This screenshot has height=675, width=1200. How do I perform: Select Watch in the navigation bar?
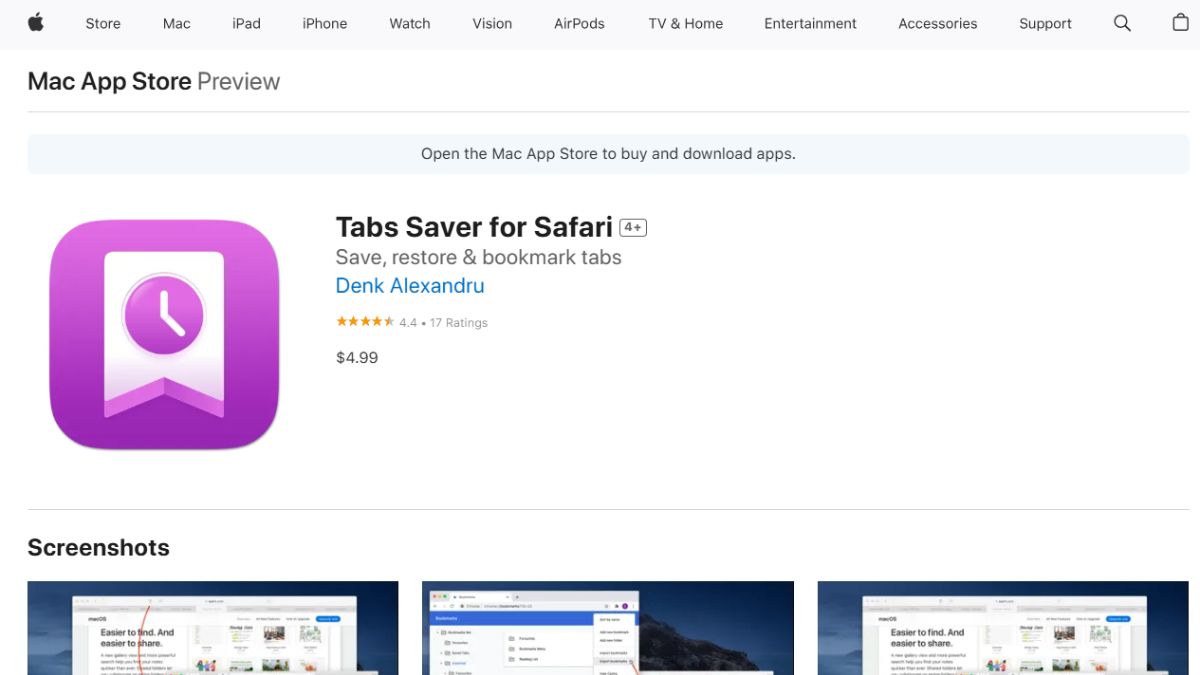pos(409,23)
